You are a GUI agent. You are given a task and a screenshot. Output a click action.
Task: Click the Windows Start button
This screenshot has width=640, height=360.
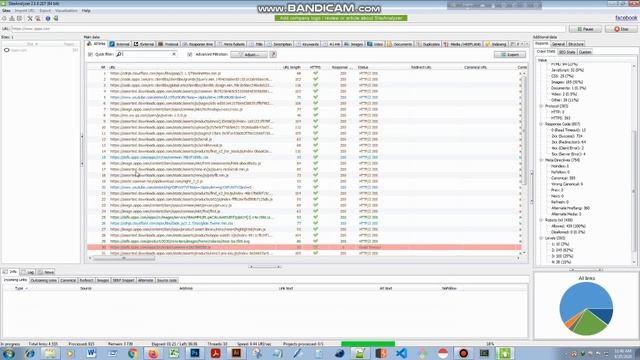(x=9, y=353)
